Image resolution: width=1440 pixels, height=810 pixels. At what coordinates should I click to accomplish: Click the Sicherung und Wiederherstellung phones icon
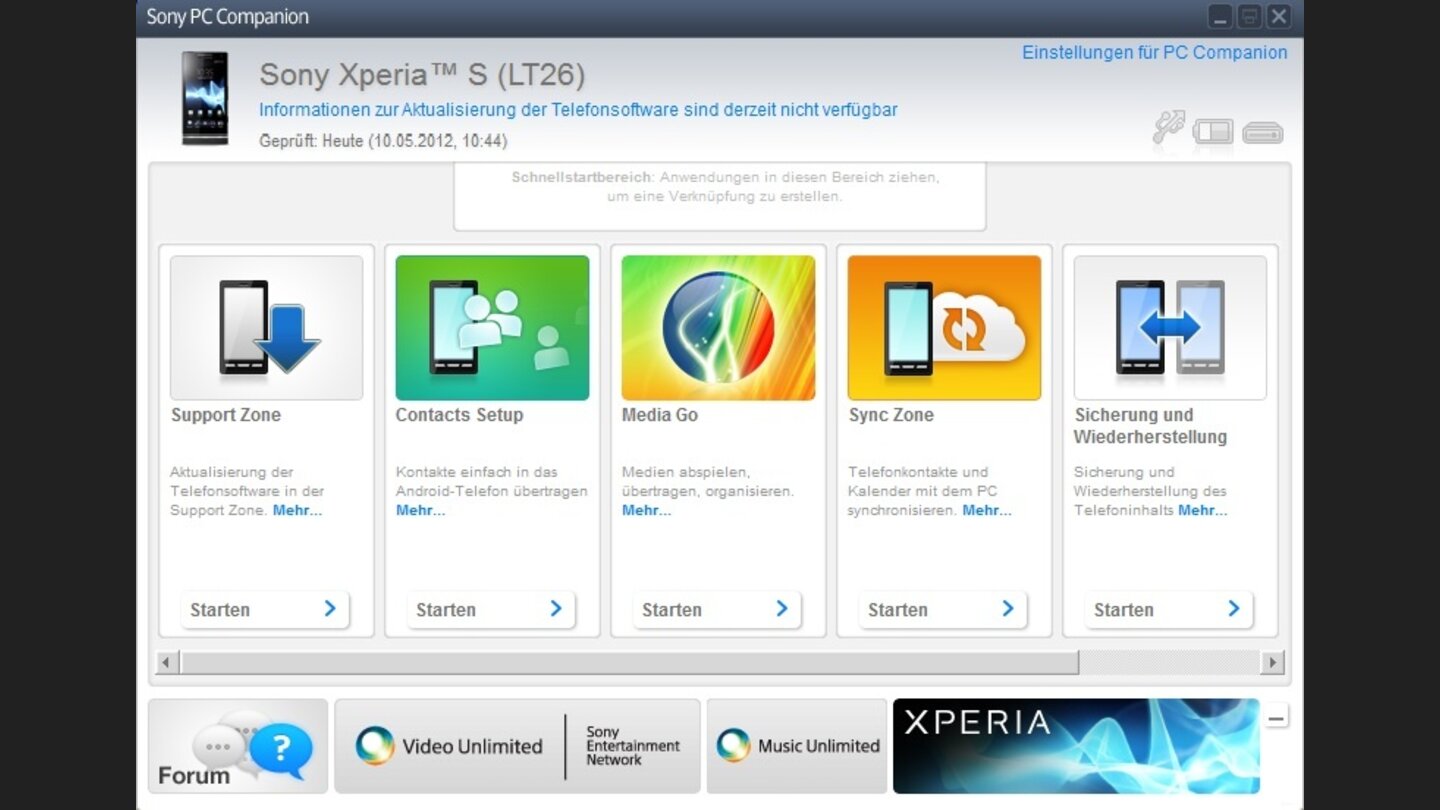[x=1170, y=328]
